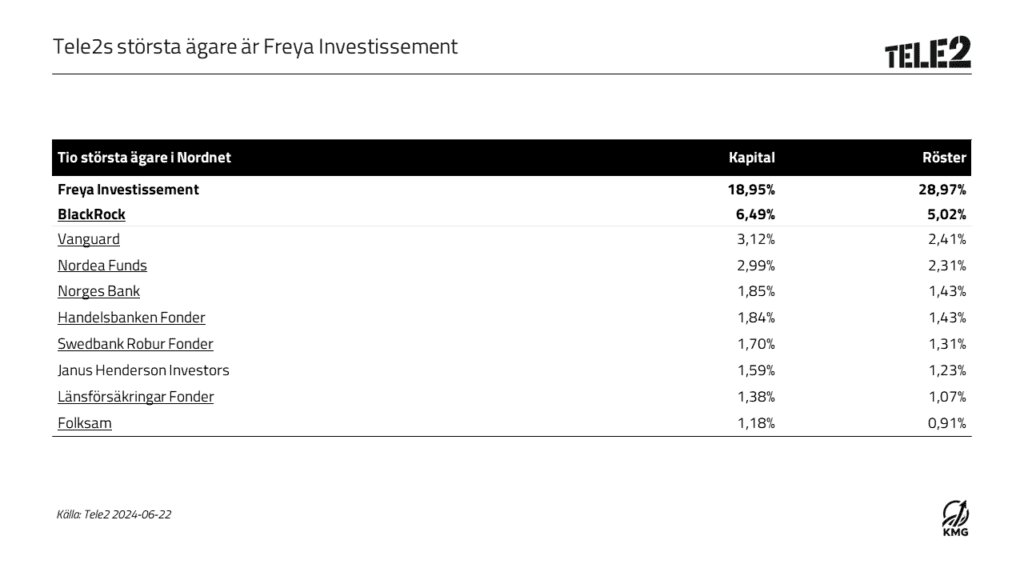The image size is (1024, 576).
Task: Click the KMG rocket logo
Action: point(955,518)
